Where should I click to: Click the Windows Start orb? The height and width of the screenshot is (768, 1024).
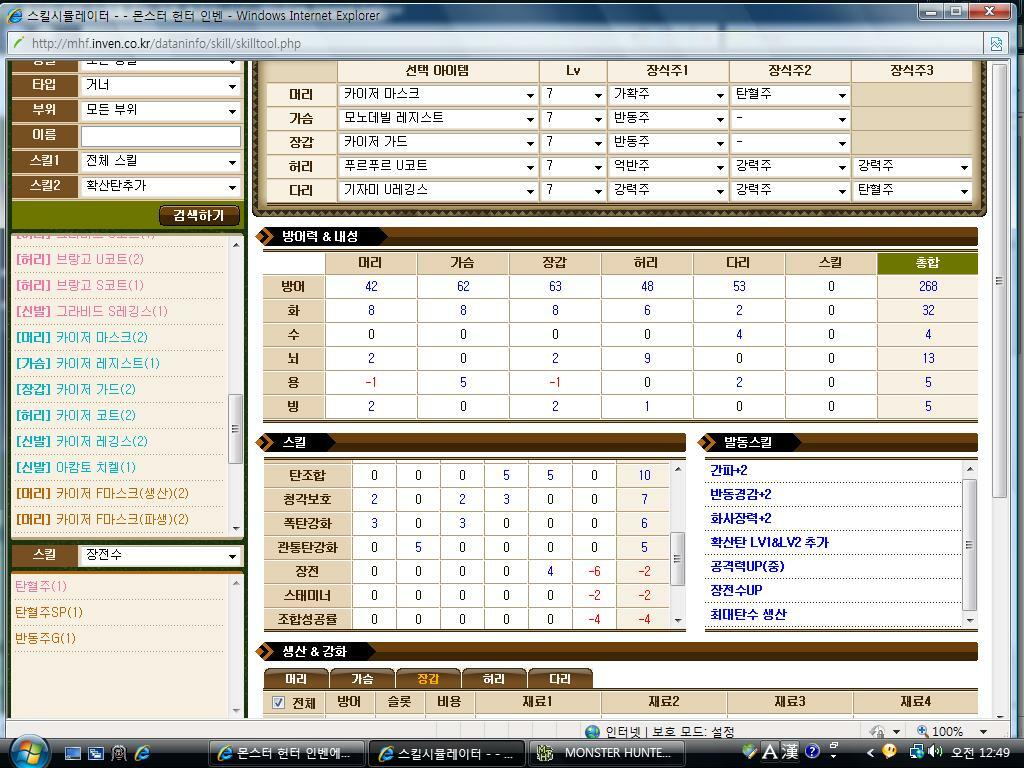27,751
